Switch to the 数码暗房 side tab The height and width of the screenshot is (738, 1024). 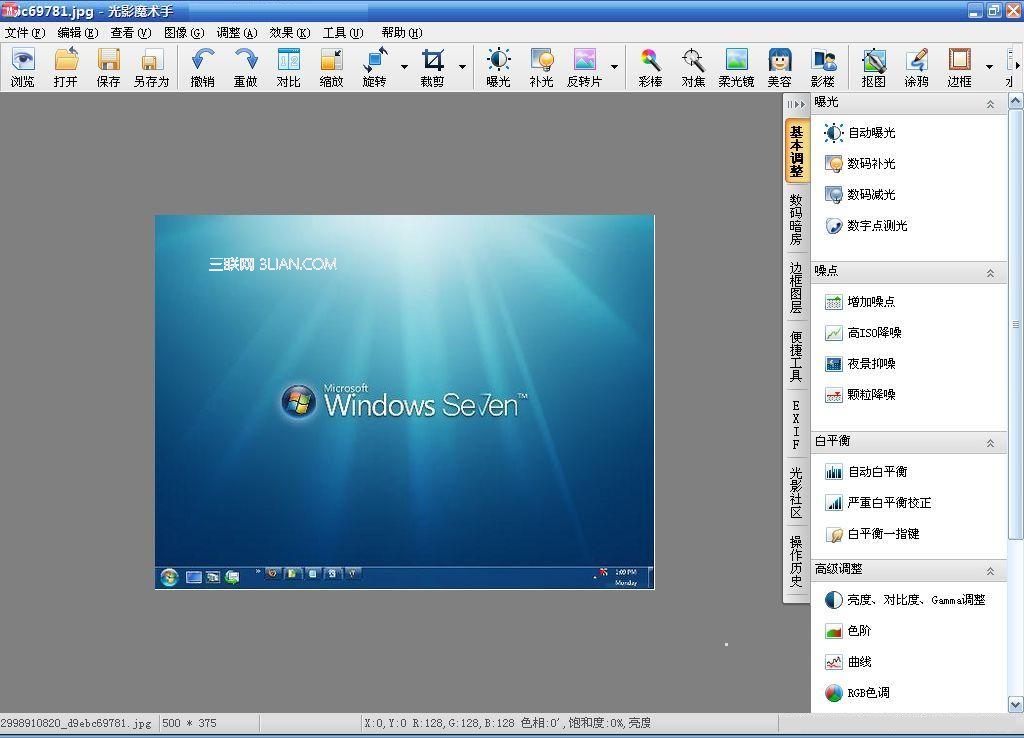point(795,219)
